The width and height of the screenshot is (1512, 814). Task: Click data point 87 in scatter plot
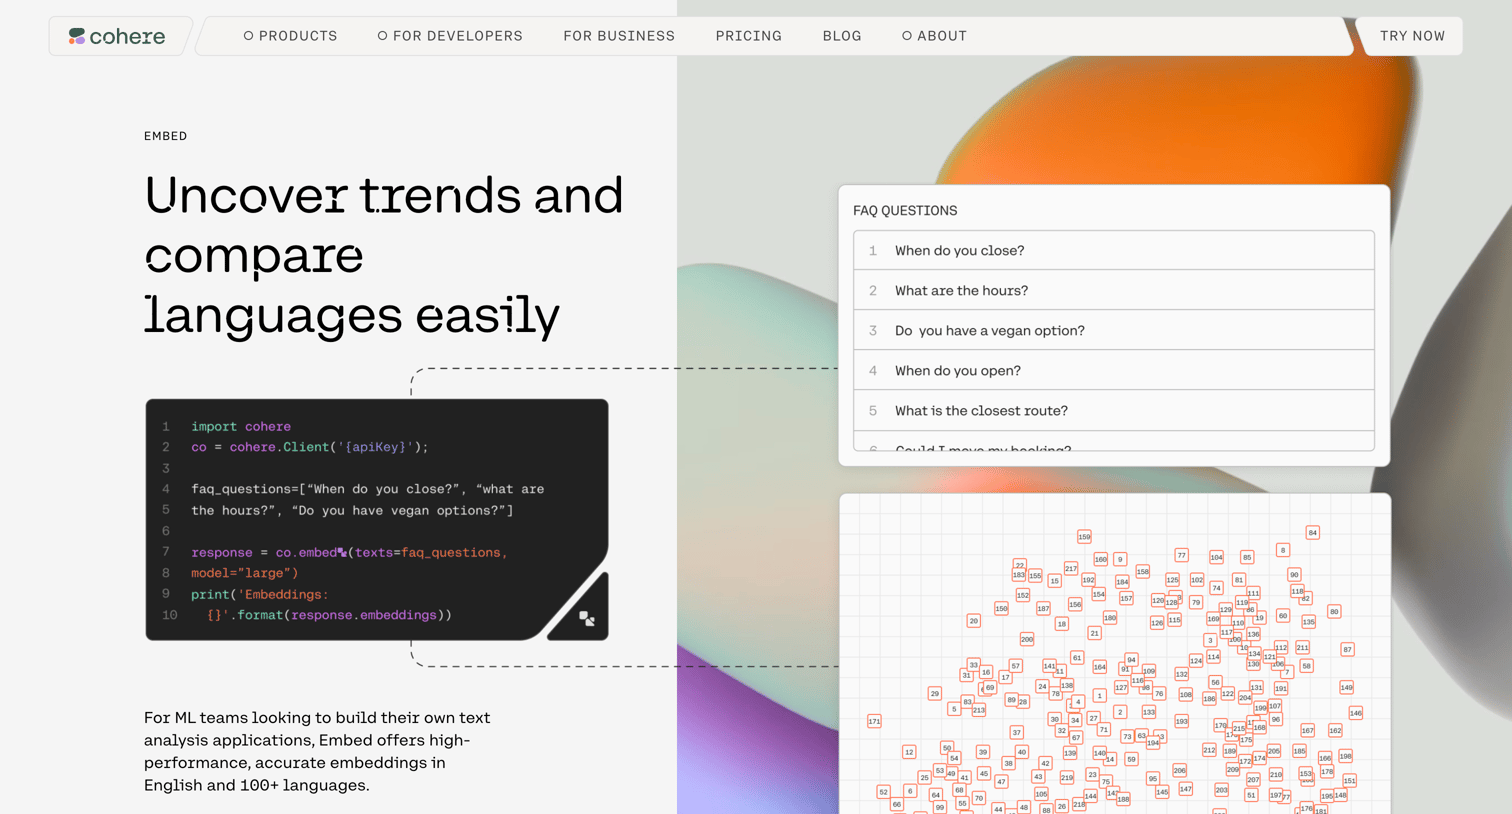pos(1347,650)
